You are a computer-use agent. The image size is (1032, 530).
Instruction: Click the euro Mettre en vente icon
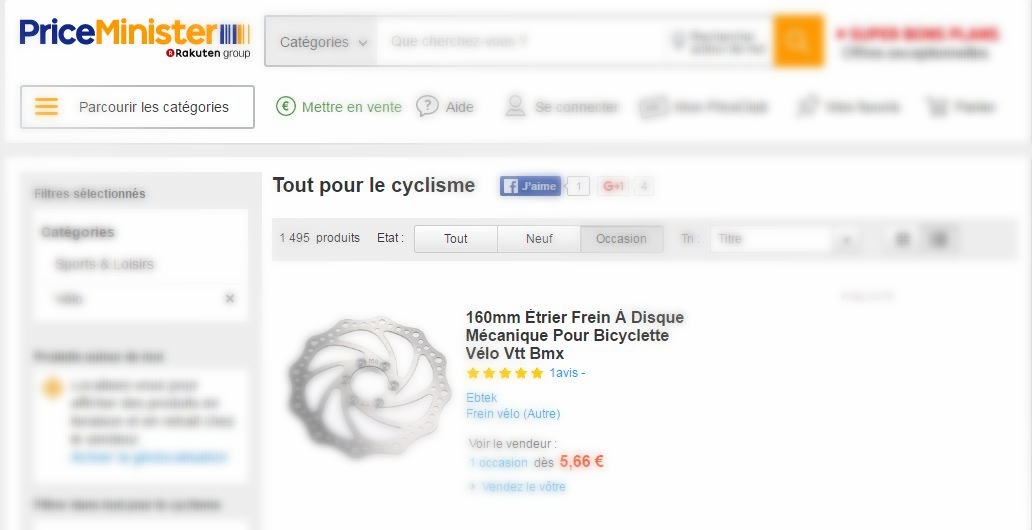click(x=286, y=106)
